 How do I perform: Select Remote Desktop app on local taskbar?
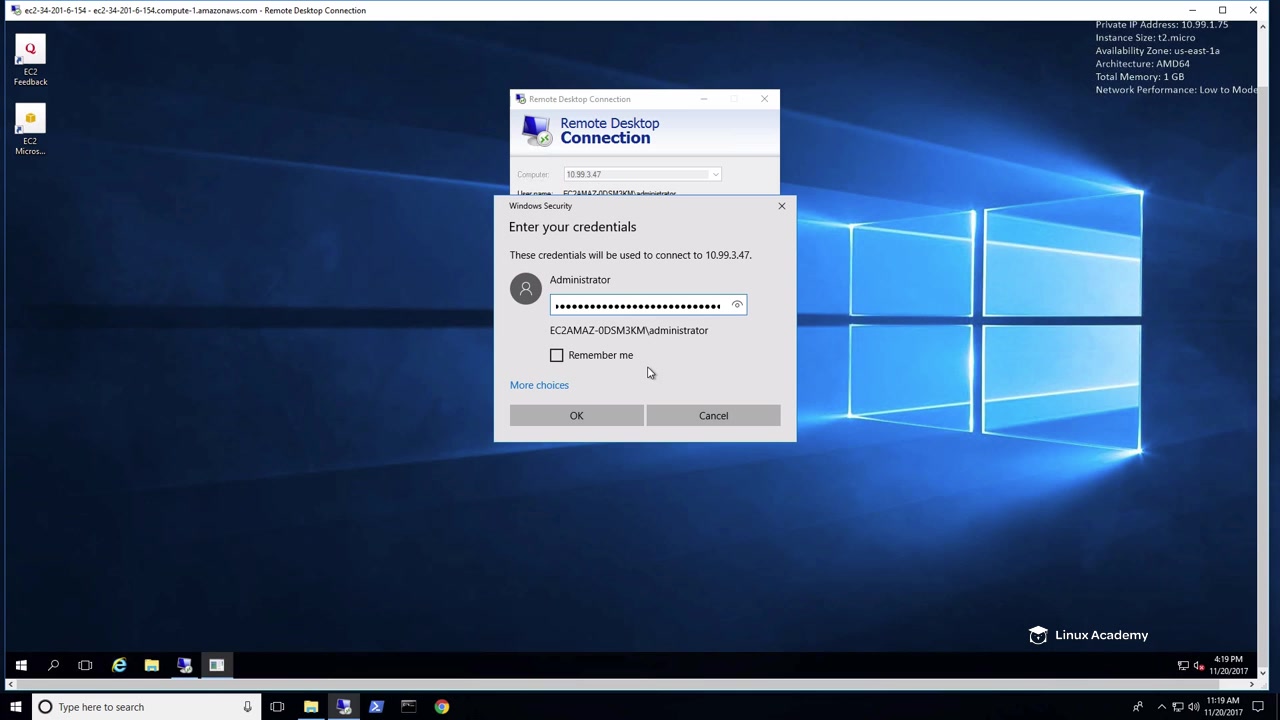tap(343, 707)
